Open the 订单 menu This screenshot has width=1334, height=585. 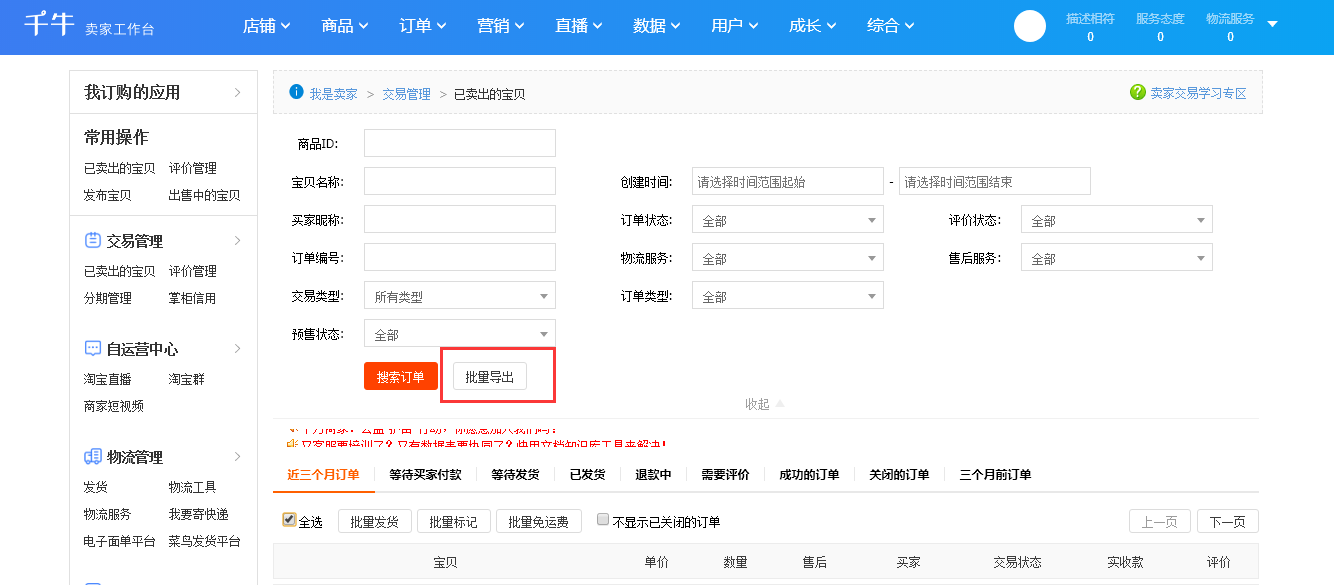(x=423, y=25)
